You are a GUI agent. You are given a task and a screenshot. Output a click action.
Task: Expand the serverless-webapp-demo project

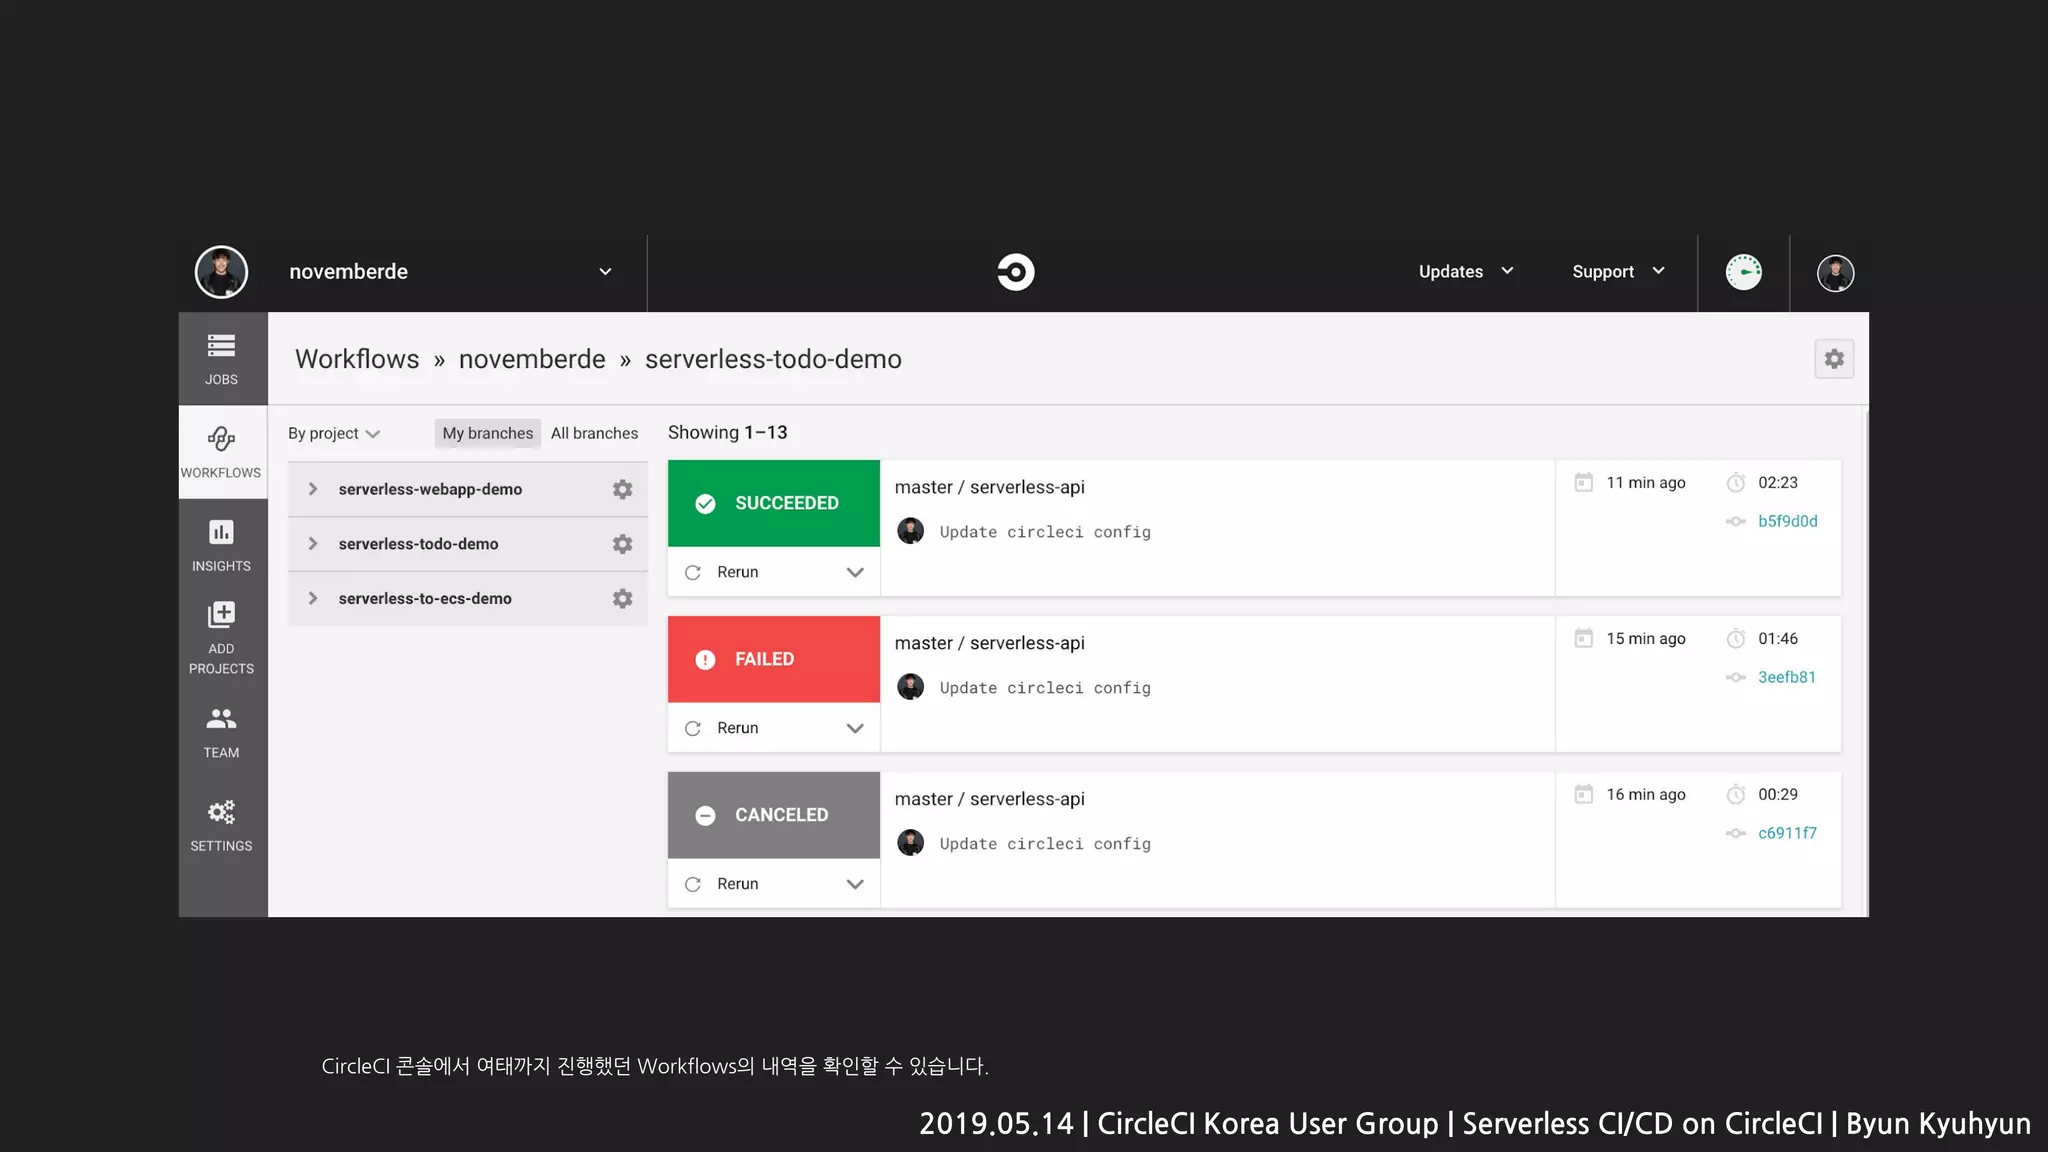pos(313,489)
